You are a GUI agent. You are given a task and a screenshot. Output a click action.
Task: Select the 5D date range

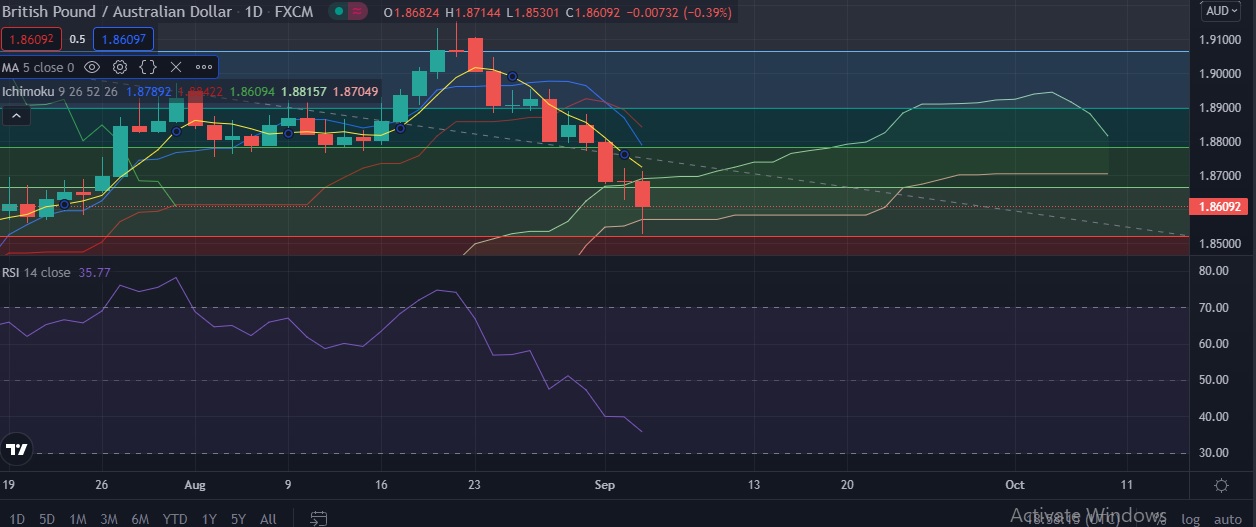pos(47,519)
